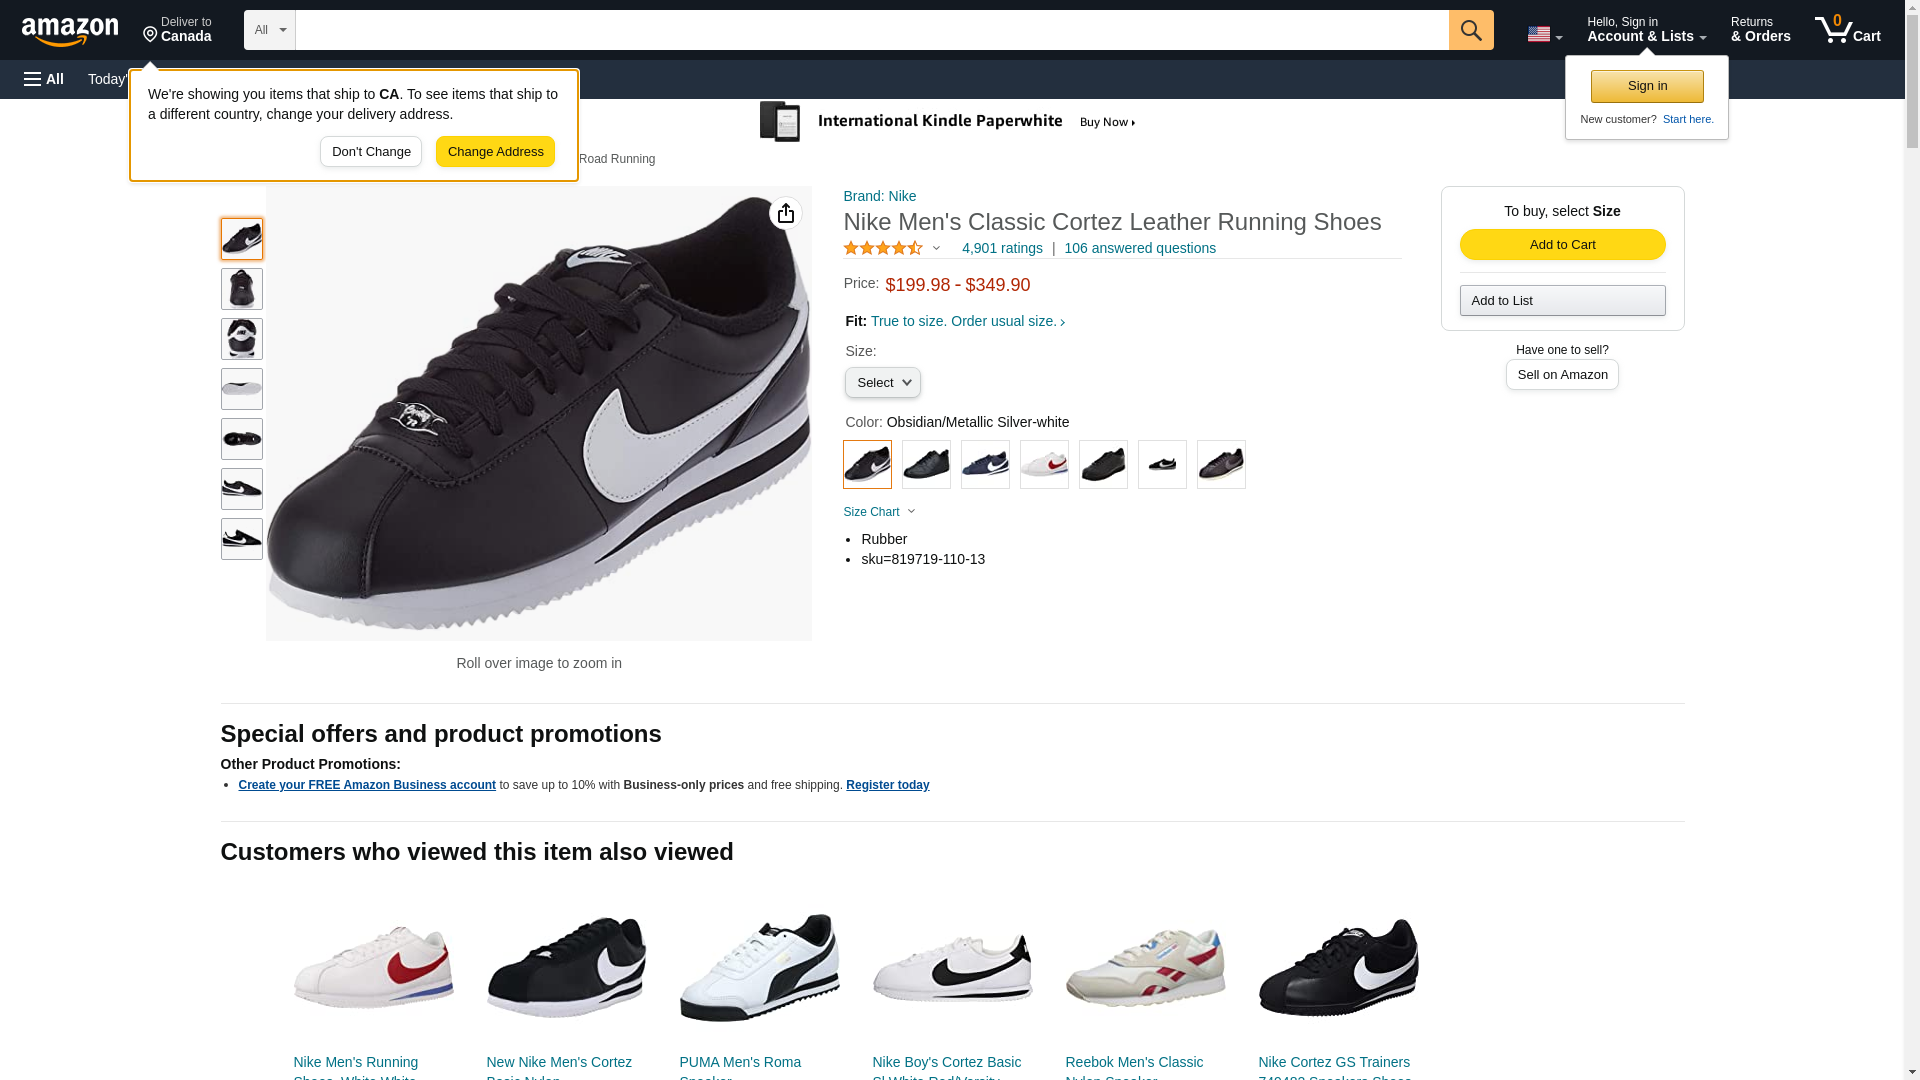Click the search magnifier button

1470,30
